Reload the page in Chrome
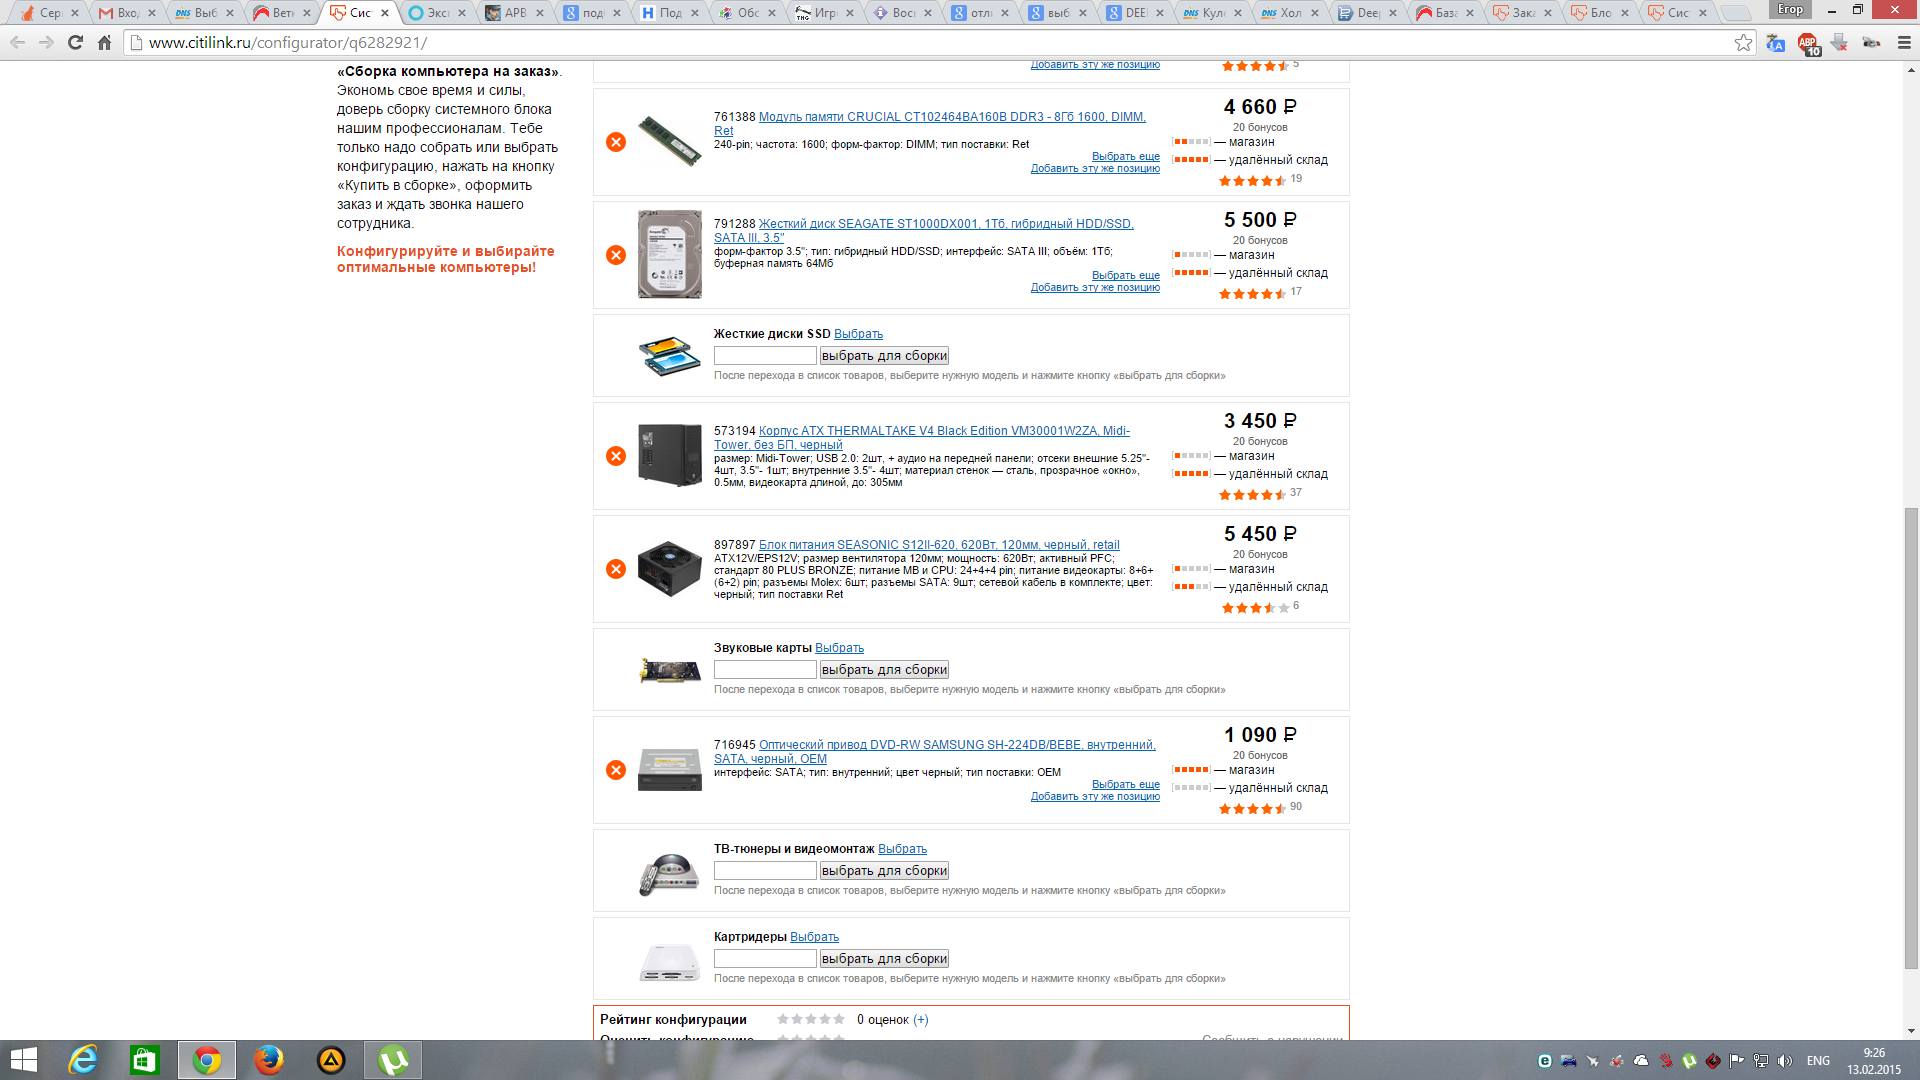The height and width of the screenshot is (1080, 1920). click(x=75, y=42)
